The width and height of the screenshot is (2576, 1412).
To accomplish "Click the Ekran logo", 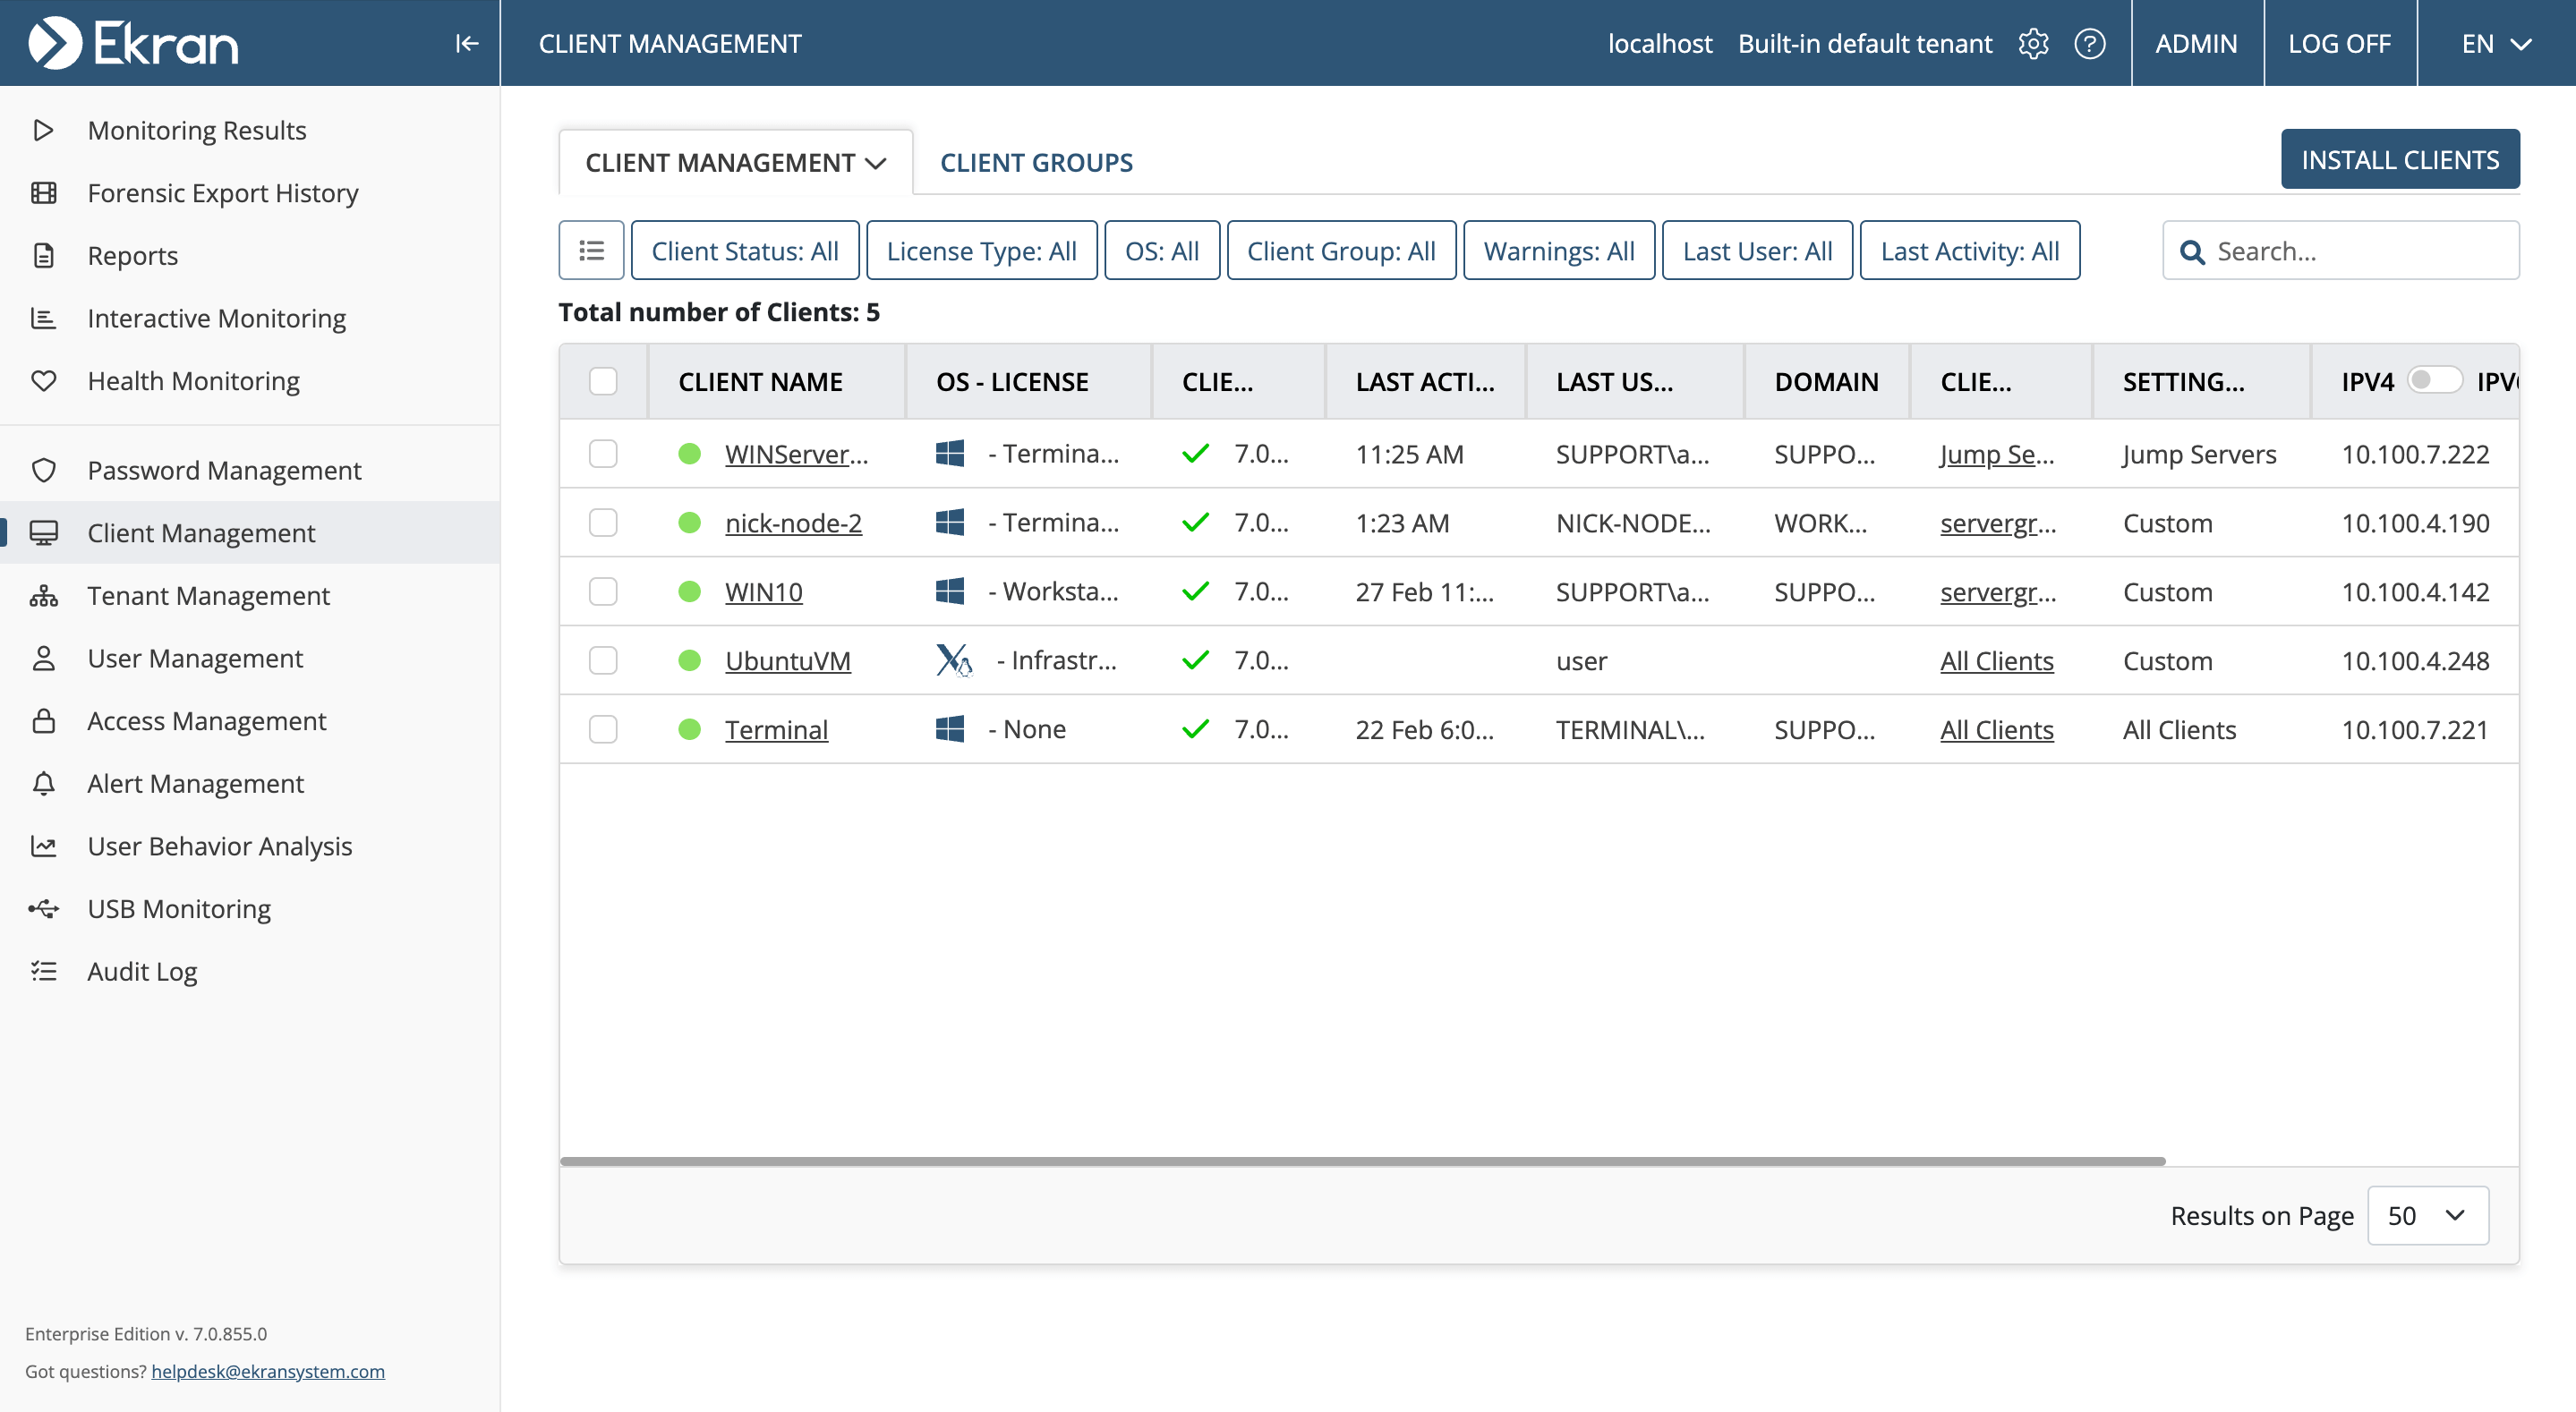I will pos(133,43).
